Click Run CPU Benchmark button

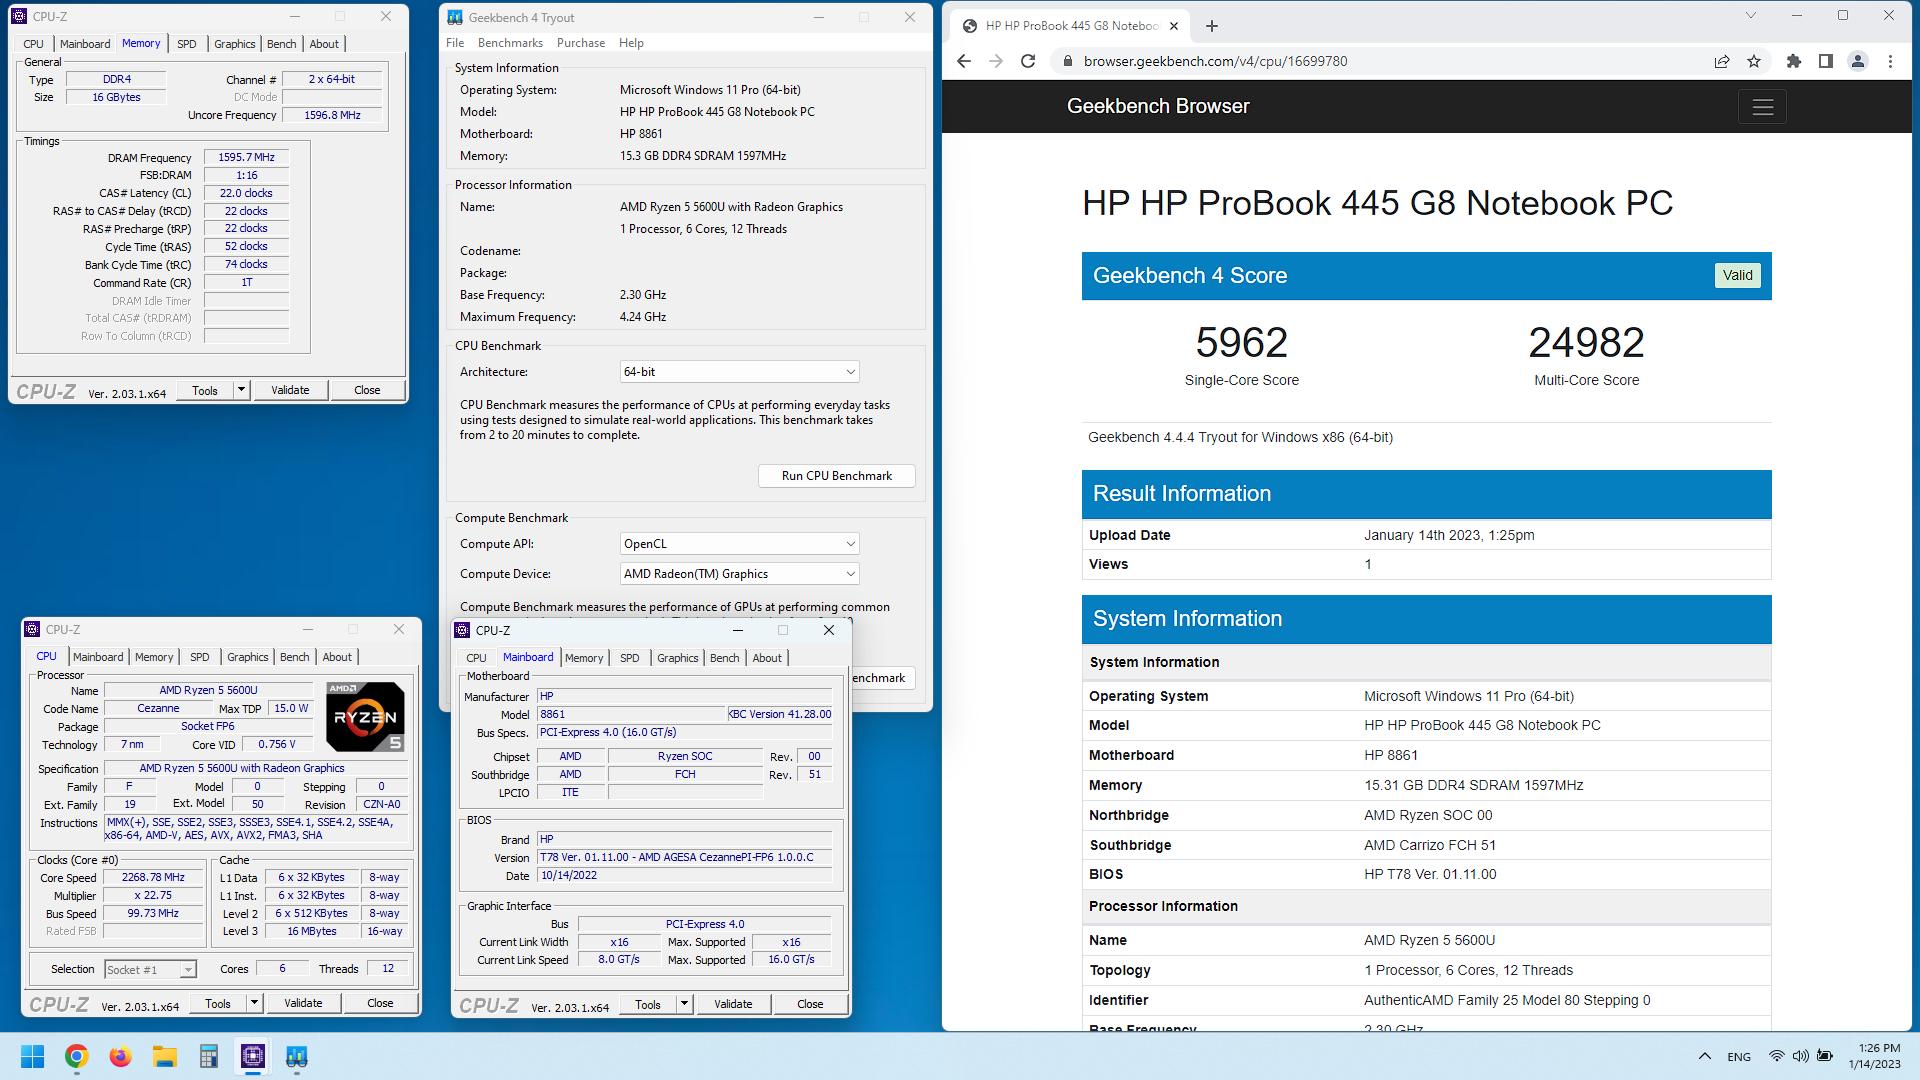837,476
